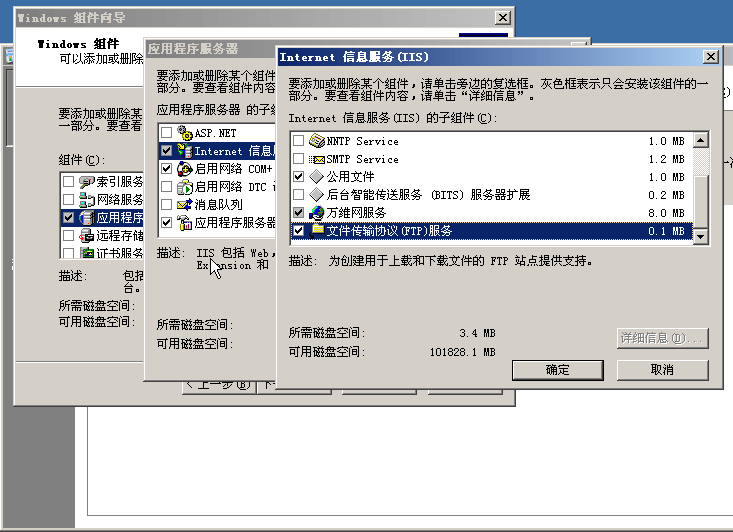Viewport: 733px width, 532px height.
Task: Click the SMTP Service envelope icon
Action: coord(317,159)
